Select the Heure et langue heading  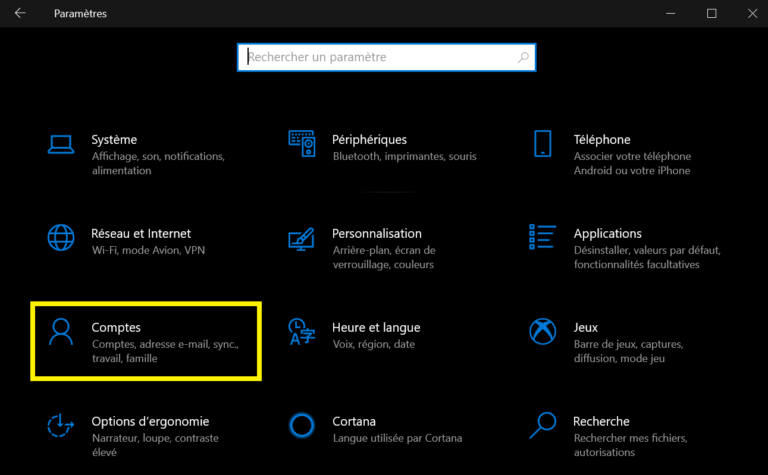point(376,328)
